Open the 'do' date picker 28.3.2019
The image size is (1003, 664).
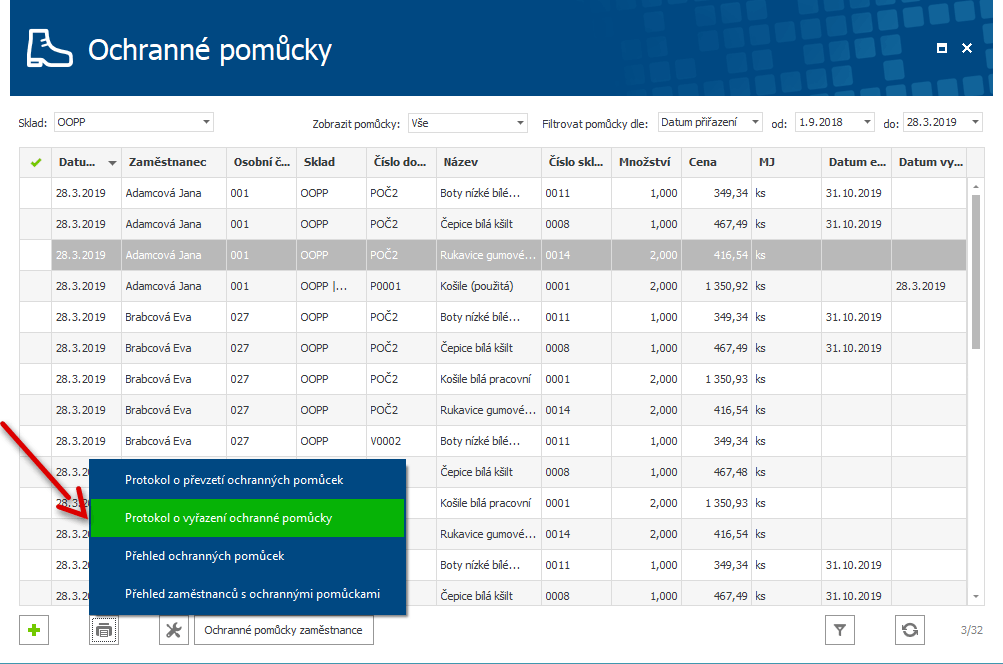point(975,122)
